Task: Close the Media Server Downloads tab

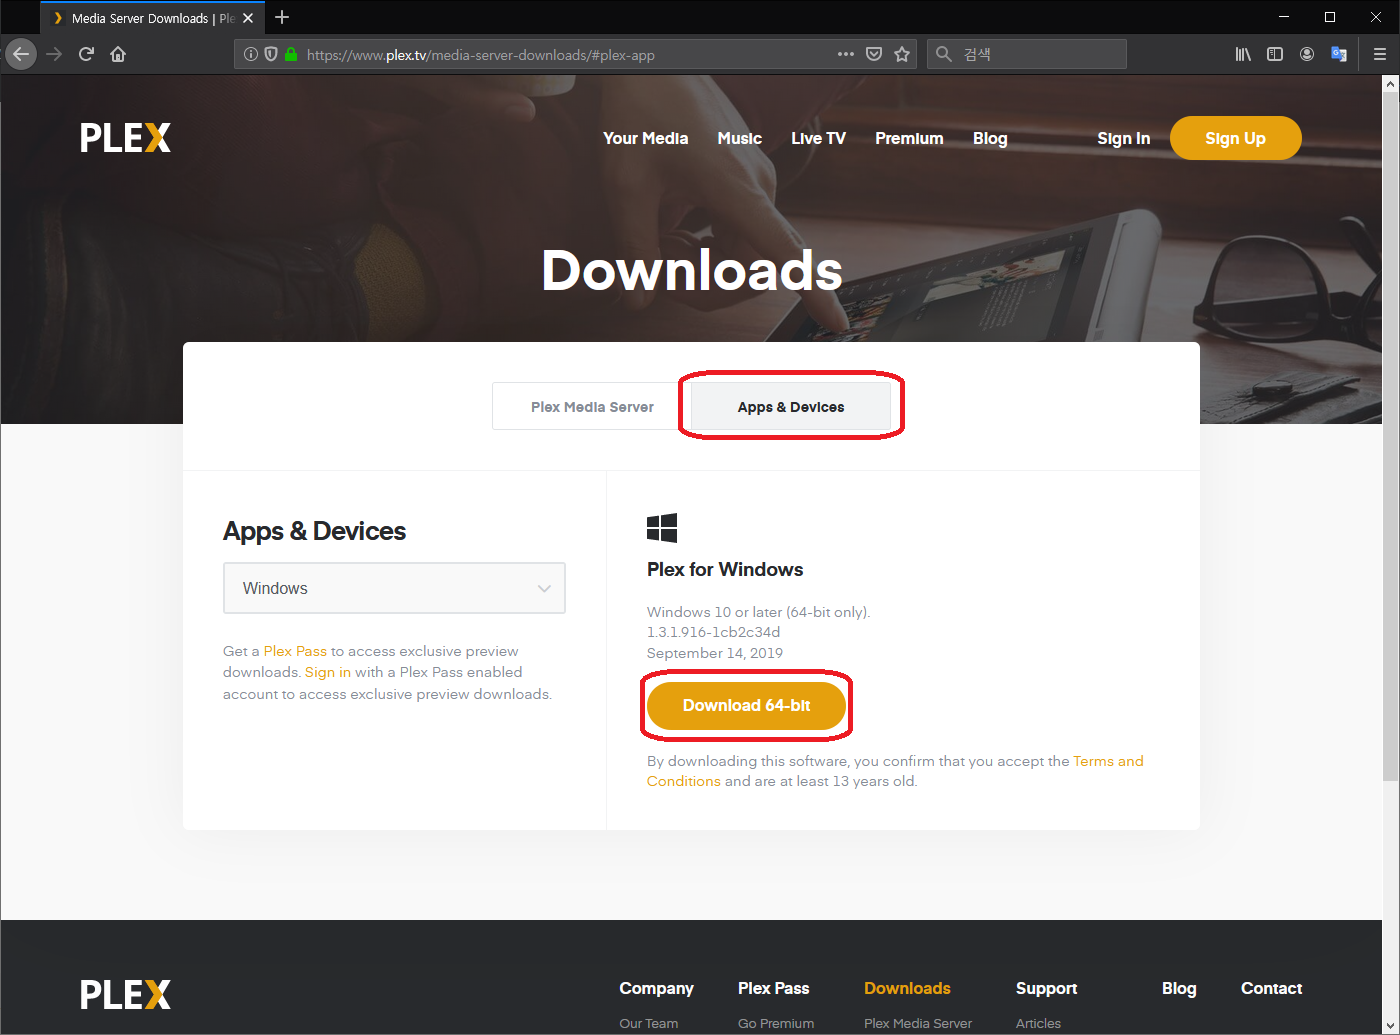Action: 248,18
